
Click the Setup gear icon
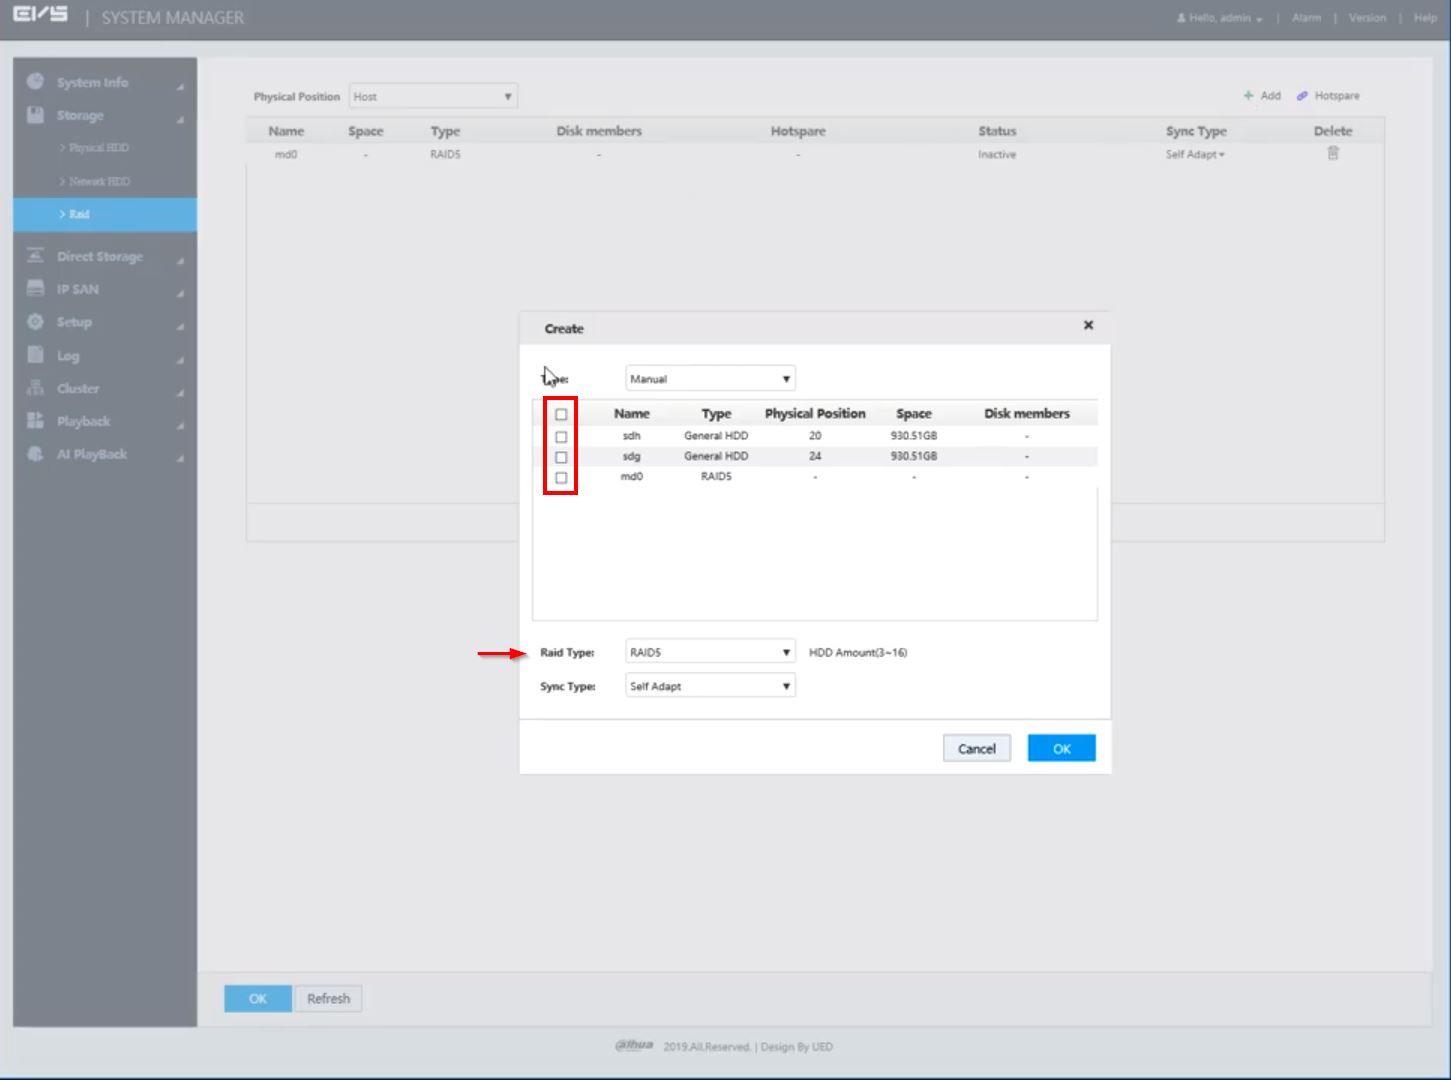36,322
